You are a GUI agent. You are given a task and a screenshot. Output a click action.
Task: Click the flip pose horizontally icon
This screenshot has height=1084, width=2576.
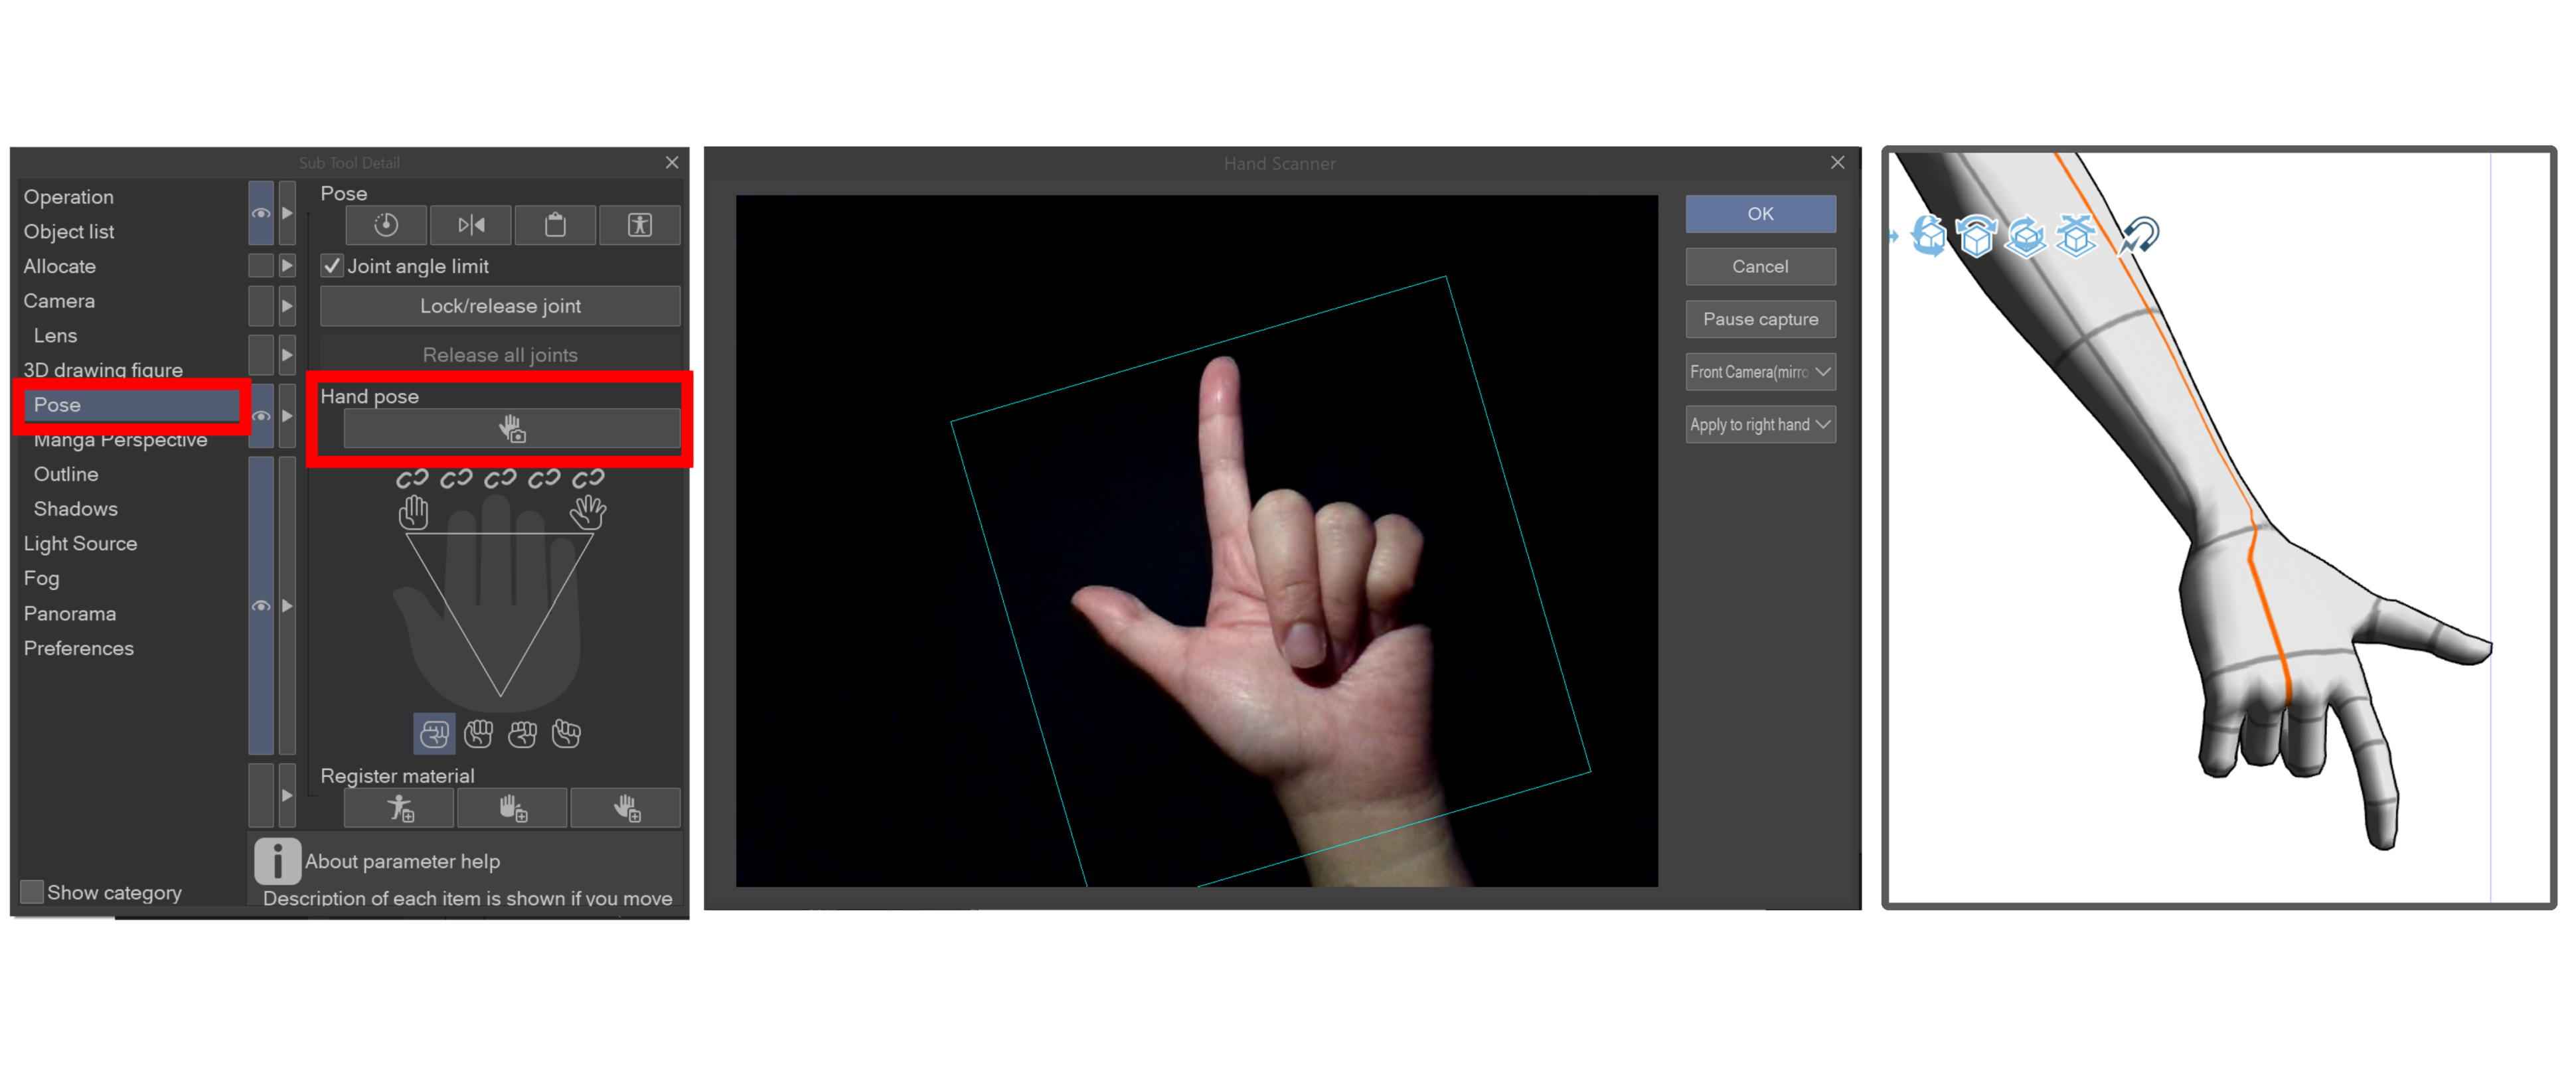[471, 225]
